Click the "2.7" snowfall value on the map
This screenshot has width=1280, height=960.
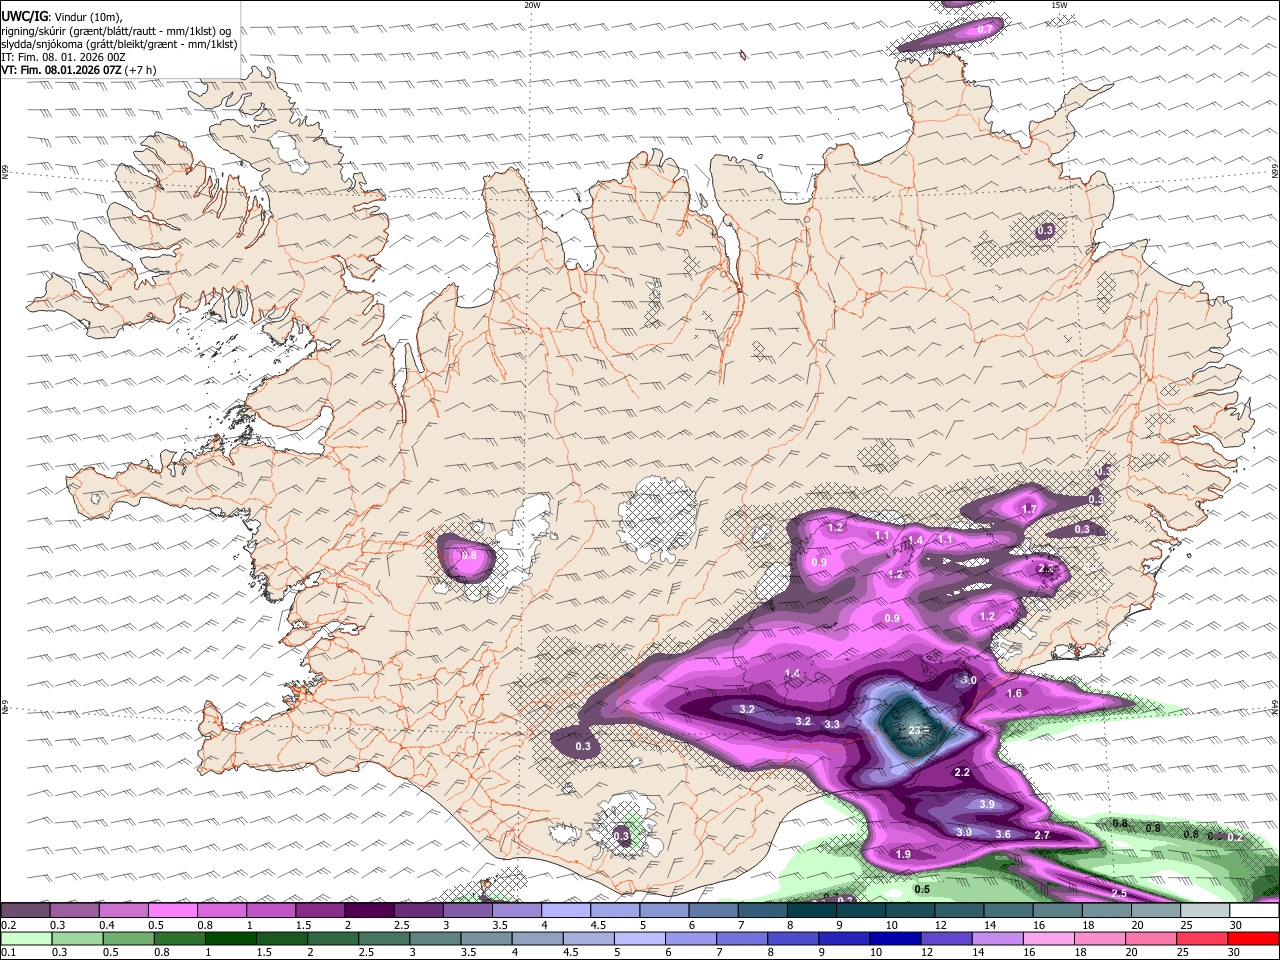[x=1042, y=835]
